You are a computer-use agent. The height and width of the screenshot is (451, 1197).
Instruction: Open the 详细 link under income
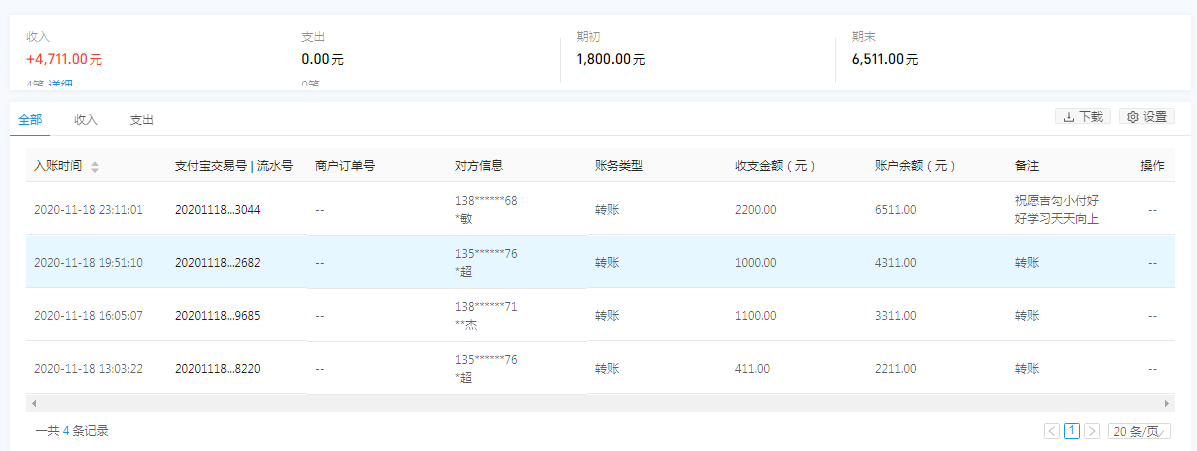click(x=60, y=85)
